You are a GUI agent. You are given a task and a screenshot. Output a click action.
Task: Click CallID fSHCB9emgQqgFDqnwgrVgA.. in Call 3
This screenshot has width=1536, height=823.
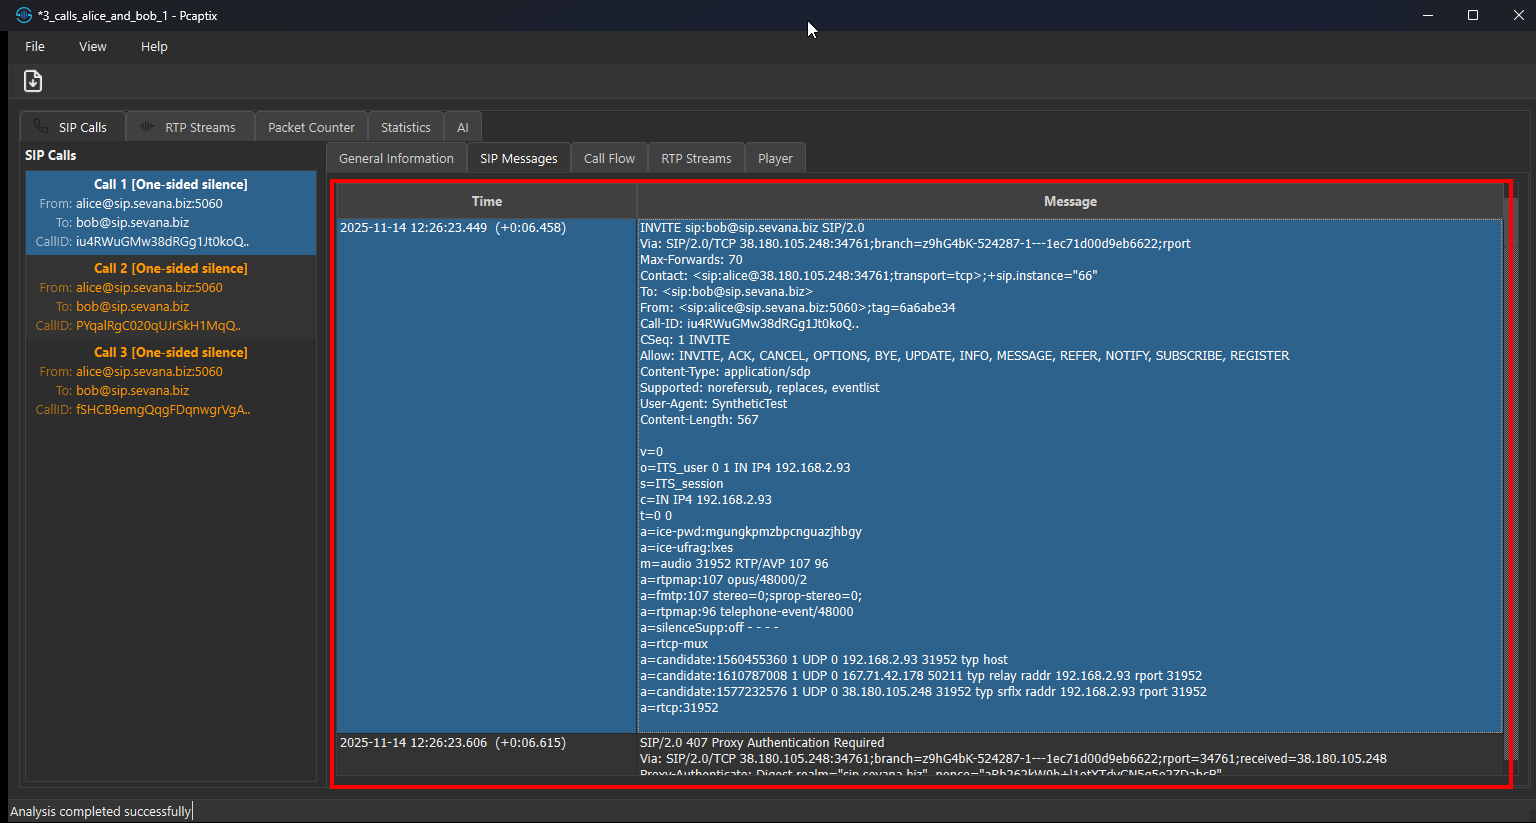coord(143,409)
